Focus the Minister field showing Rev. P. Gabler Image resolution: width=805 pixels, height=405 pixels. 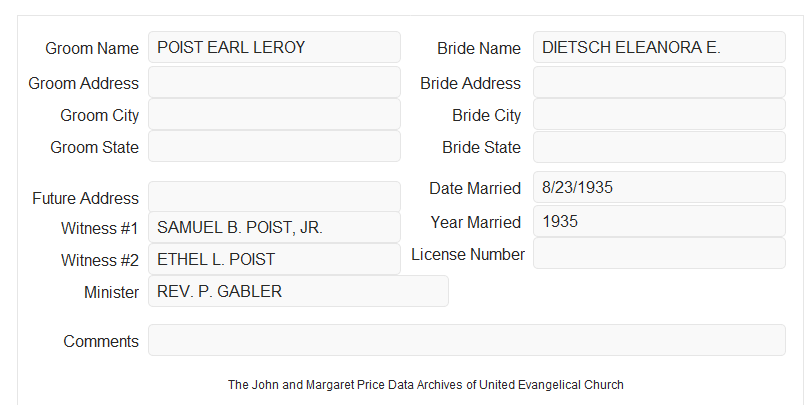click(x=298, y=291)
